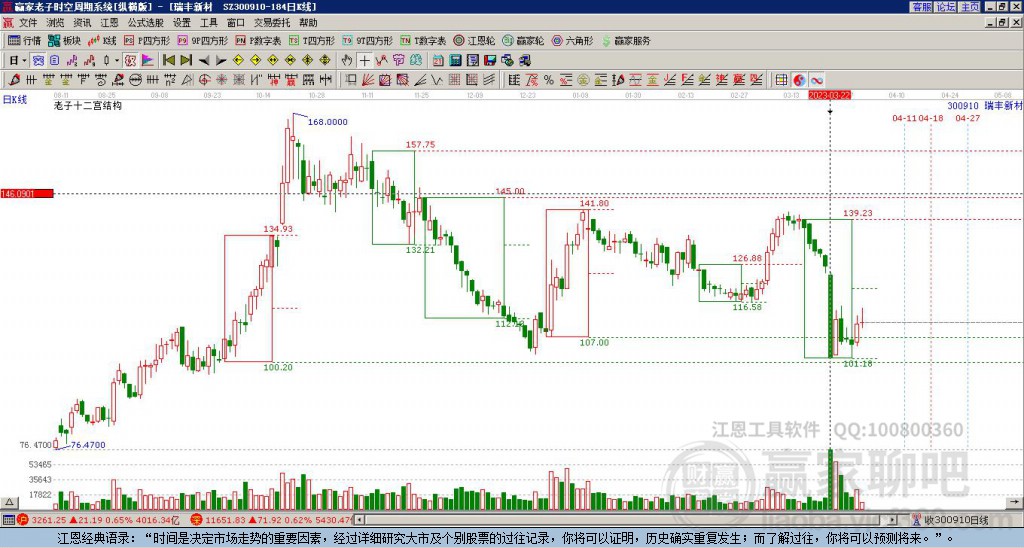Expand the candlestick style dropdown arrow
Viewport: 1024px width, 548px height.
(x=117, y=61)
